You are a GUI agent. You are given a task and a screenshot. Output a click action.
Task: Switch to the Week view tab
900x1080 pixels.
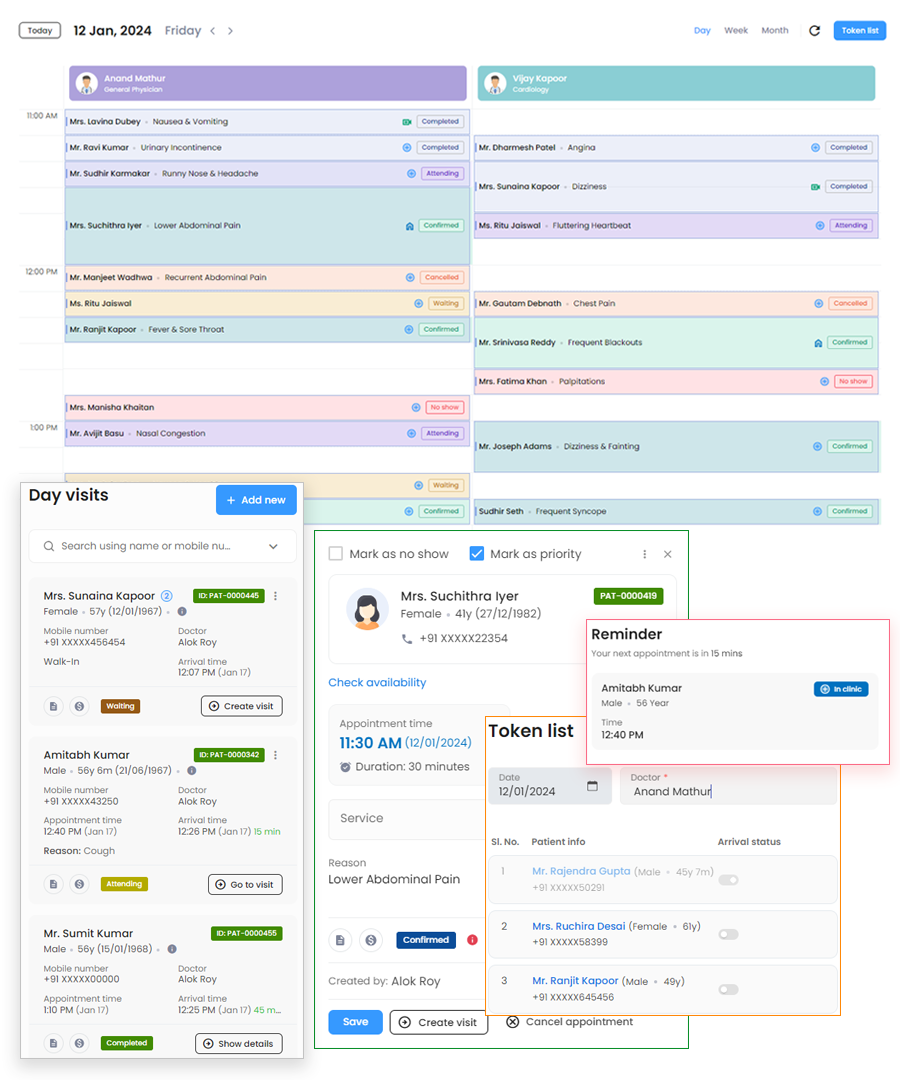736,31
